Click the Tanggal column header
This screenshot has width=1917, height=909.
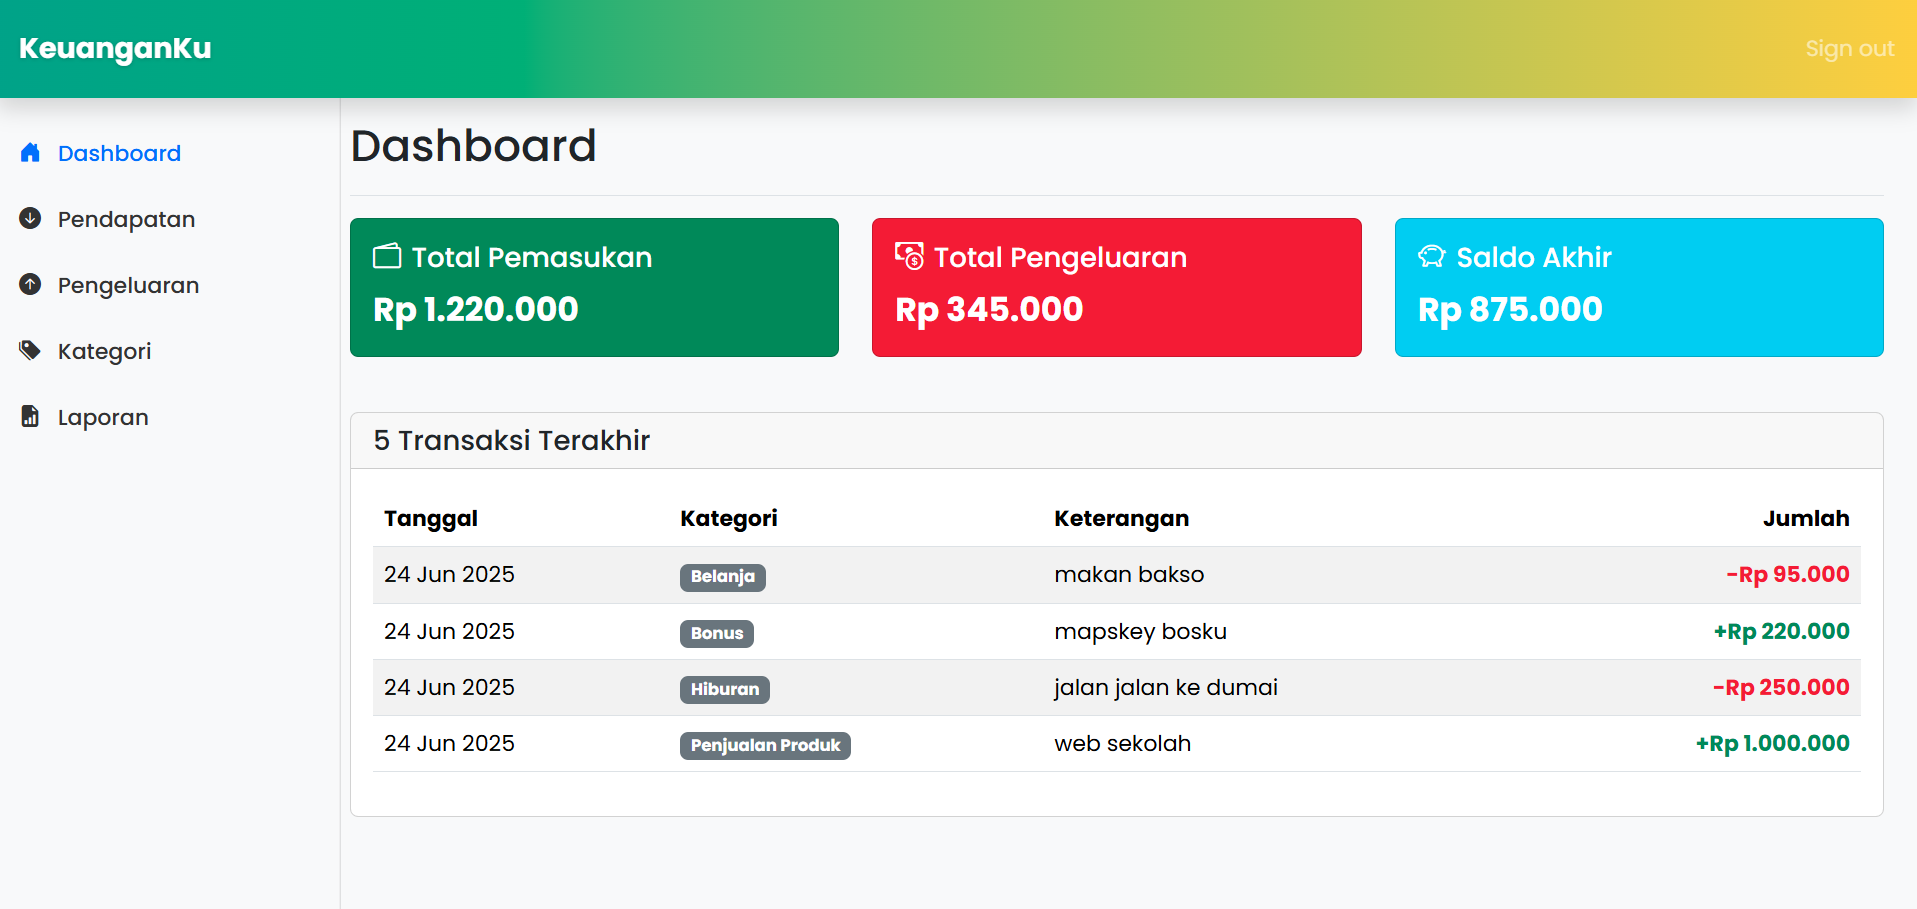(x=430, y=518)
